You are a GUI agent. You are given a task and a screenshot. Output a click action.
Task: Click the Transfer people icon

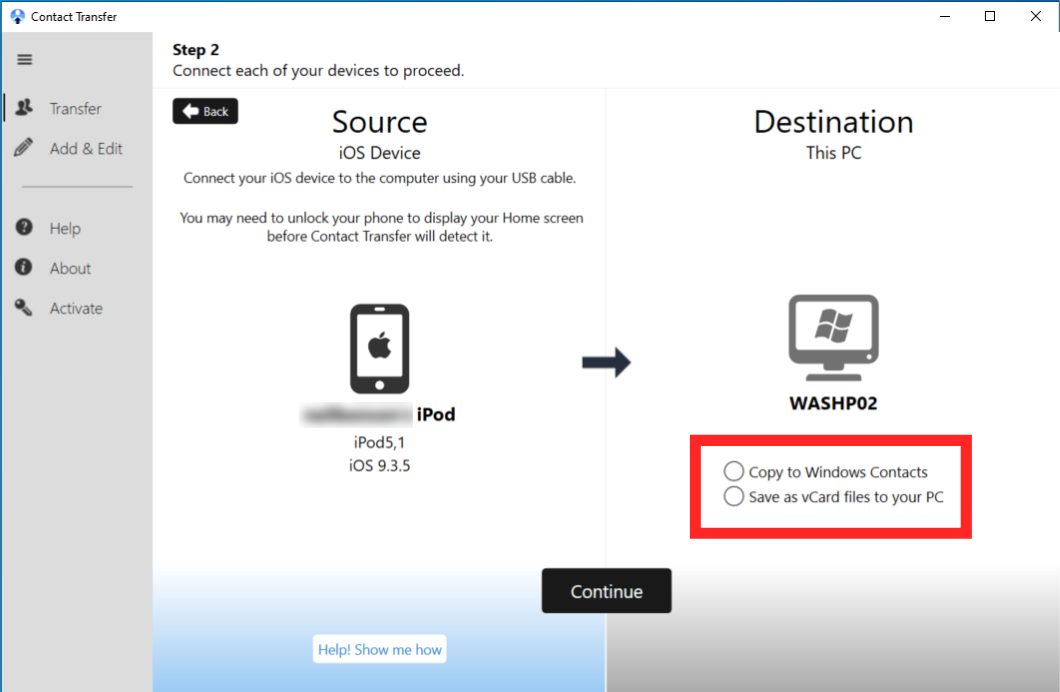pos(24,107)
